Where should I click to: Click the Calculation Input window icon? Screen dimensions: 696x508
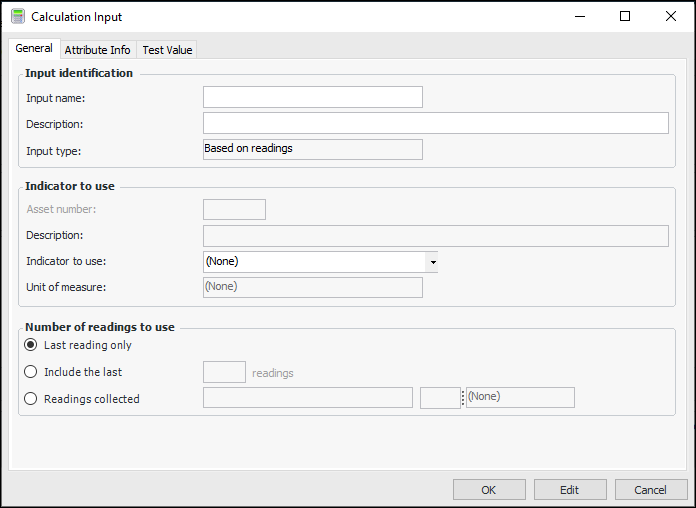point(17,17)
